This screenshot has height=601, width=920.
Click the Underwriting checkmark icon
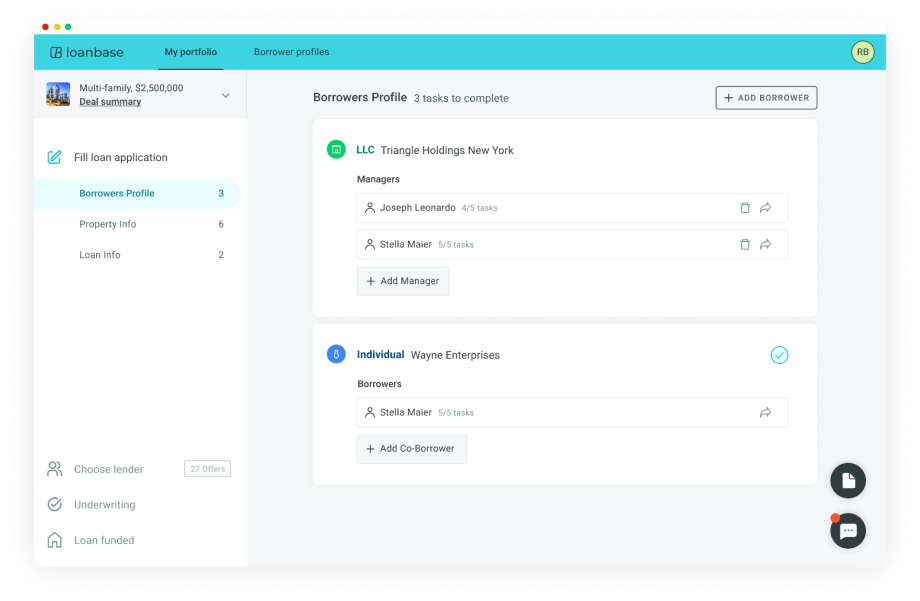point(55,505)
